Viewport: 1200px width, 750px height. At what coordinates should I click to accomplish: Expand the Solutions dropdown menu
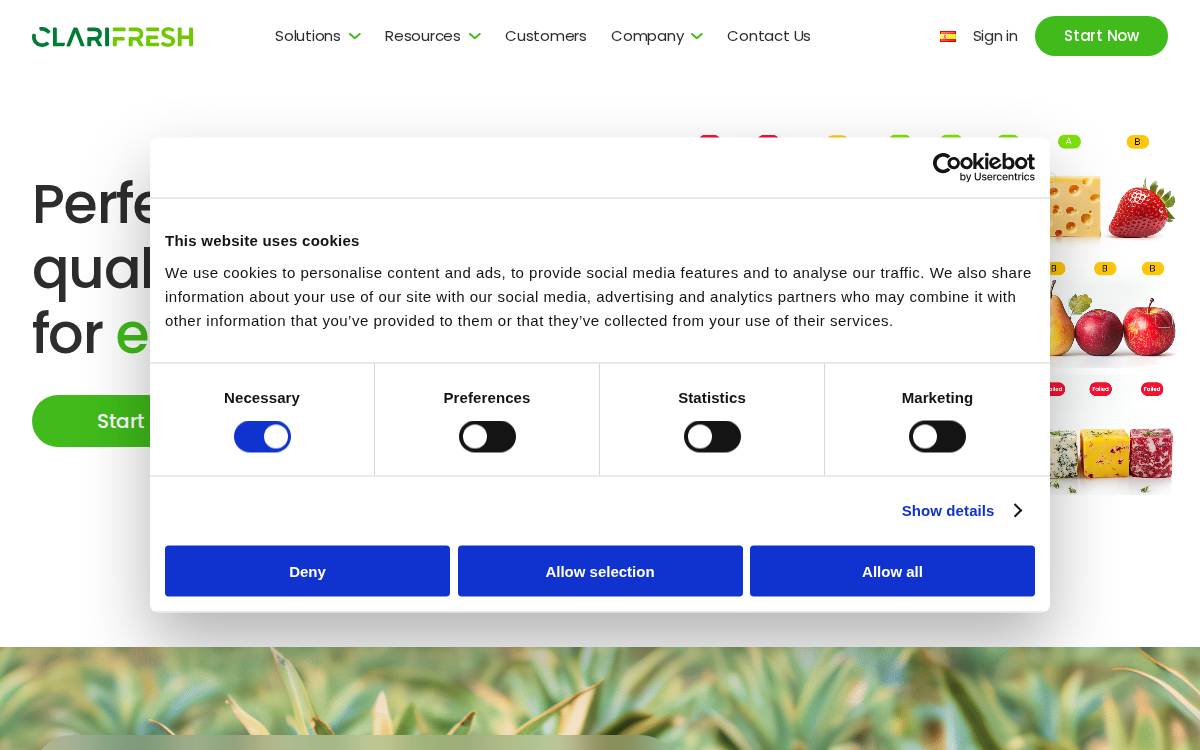pyautogui.click(x=317, y=36)
